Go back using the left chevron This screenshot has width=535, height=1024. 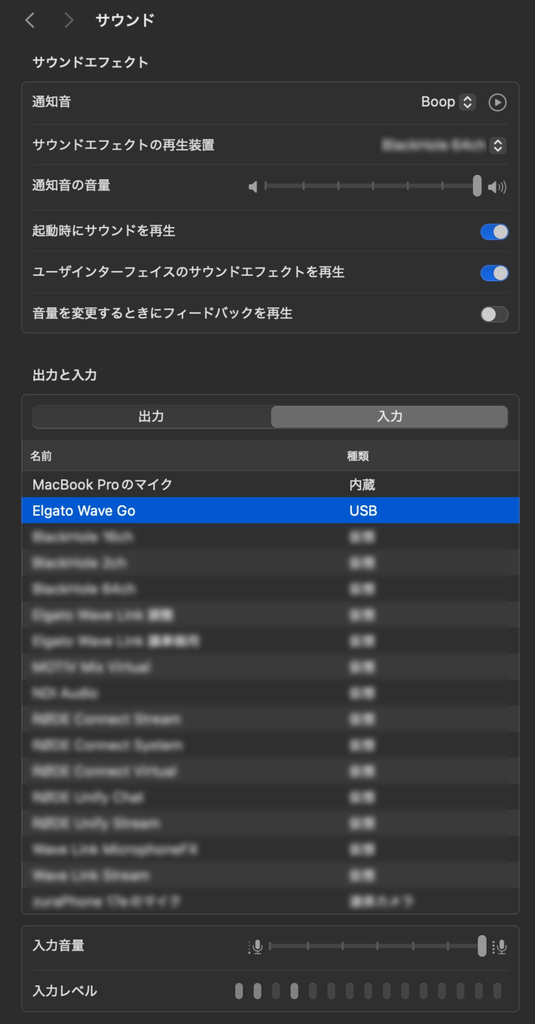pos(29,20)
